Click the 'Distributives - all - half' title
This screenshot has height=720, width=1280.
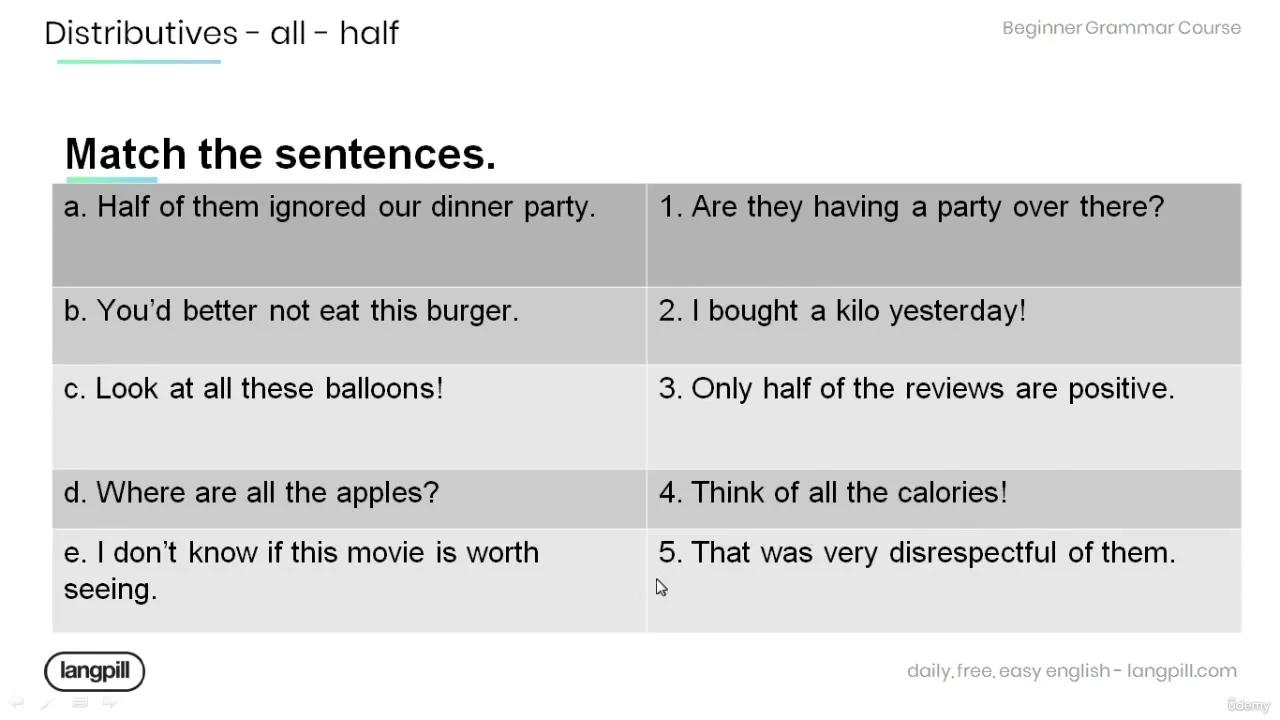(222, 33)
